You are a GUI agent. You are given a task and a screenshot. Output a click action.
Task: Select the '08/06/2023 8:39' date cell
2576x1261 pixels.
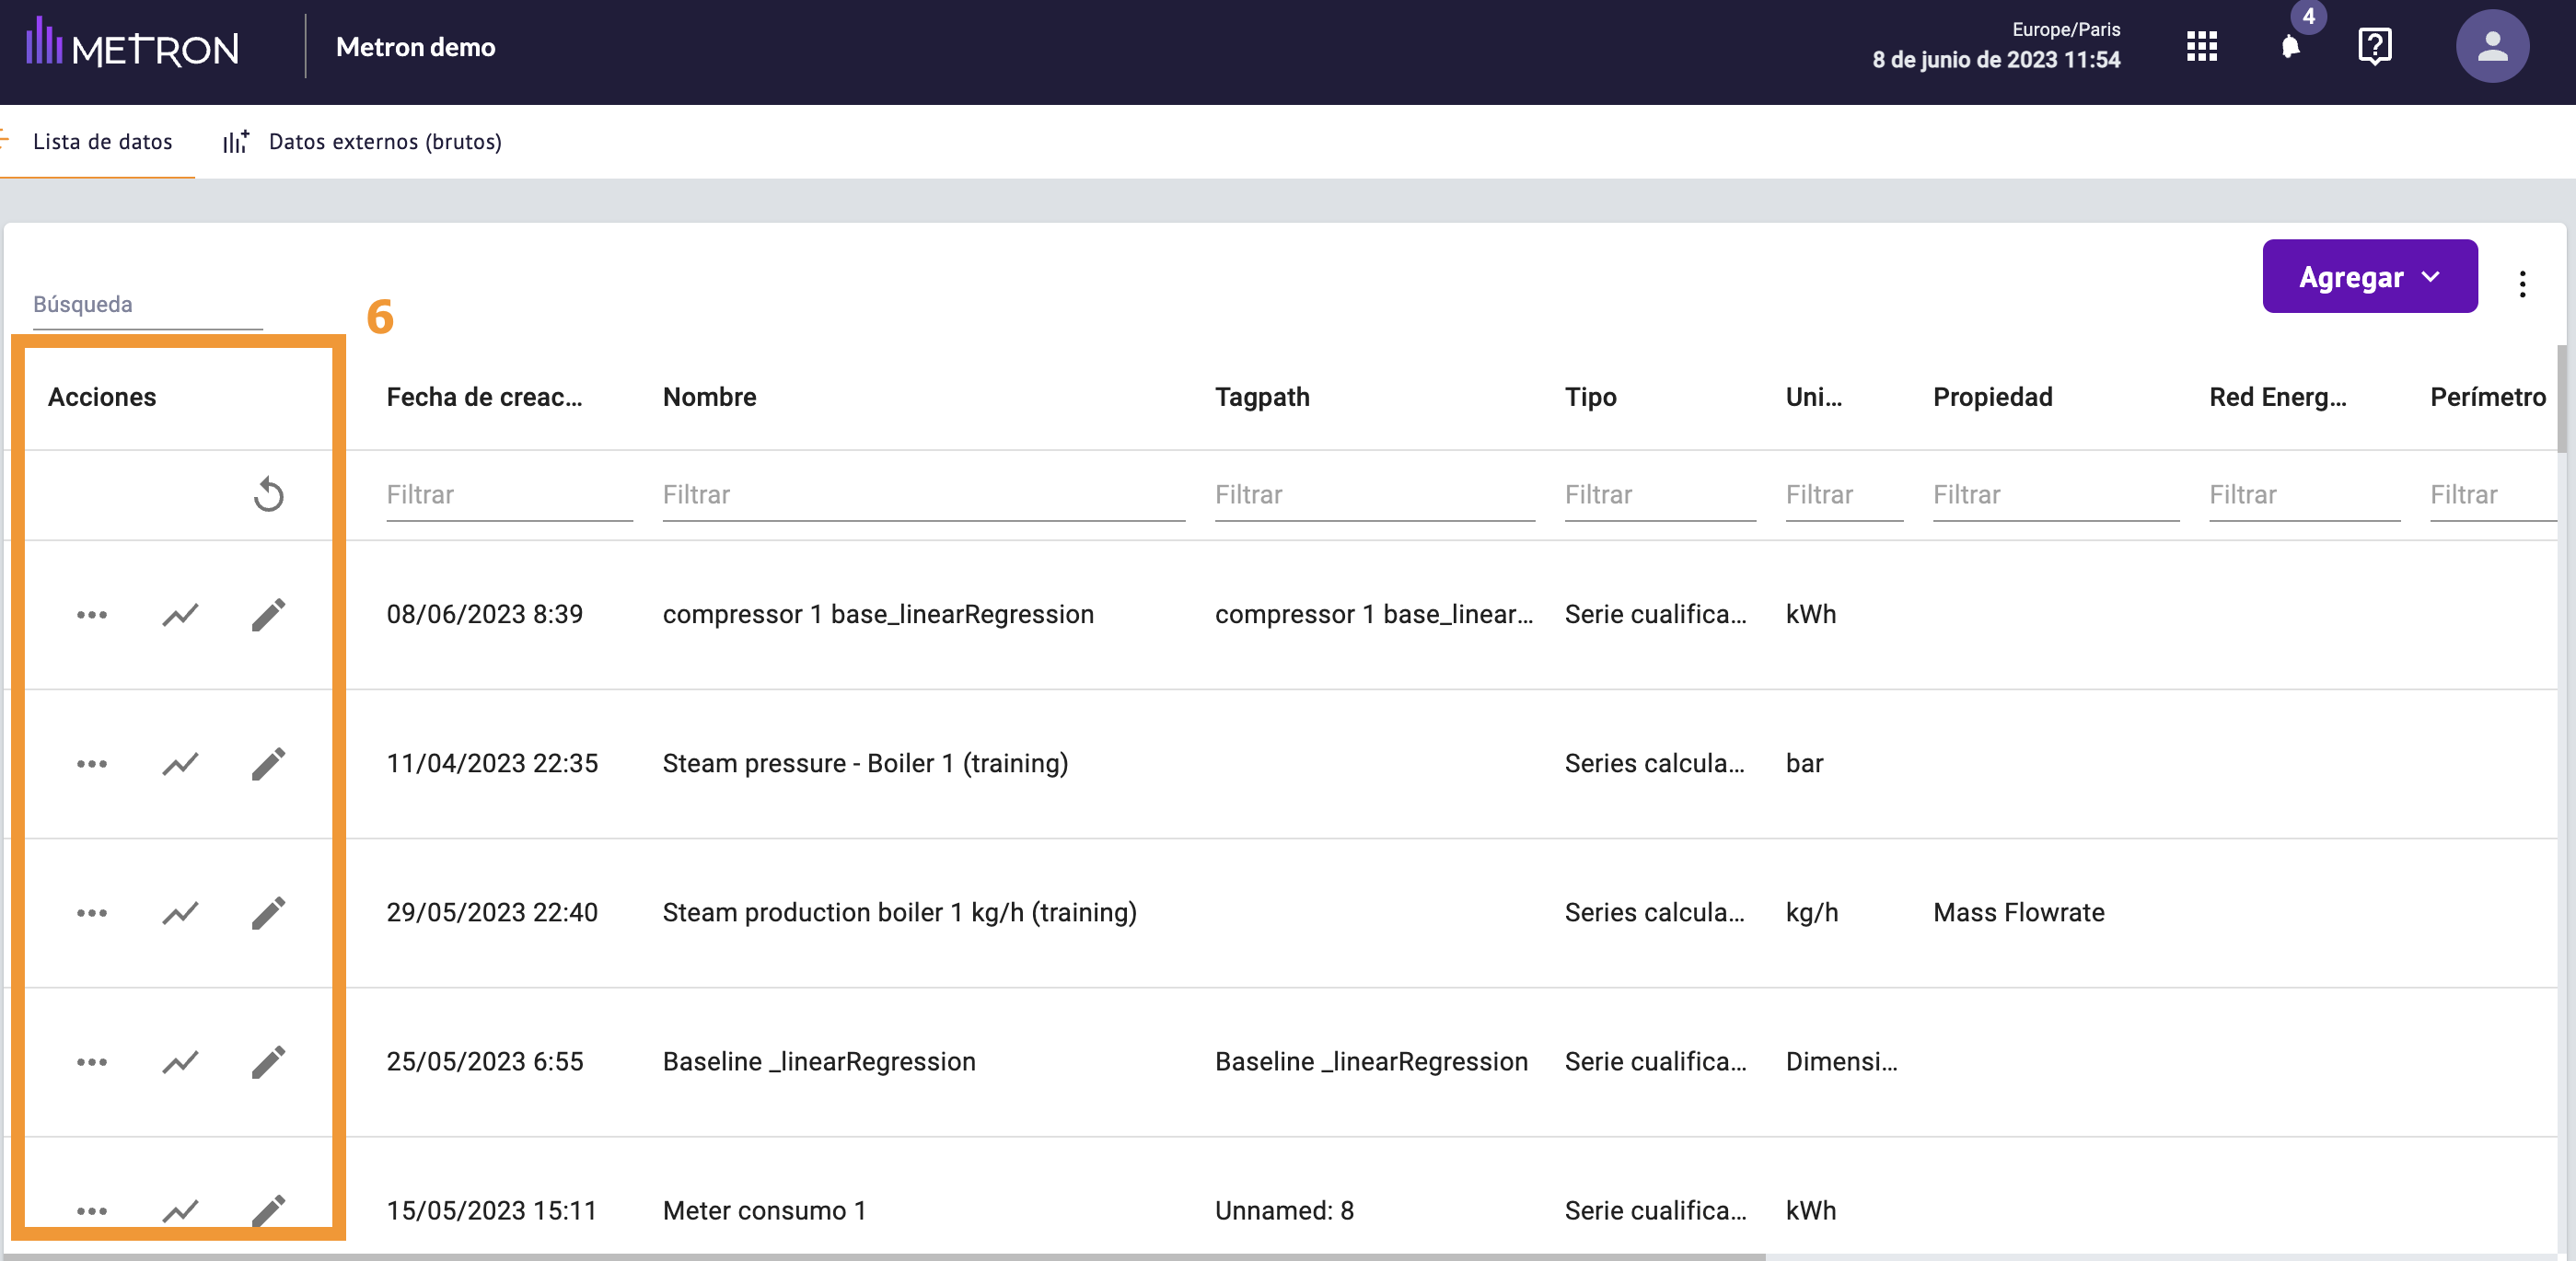pyautogui.click(x=484, y=615)
